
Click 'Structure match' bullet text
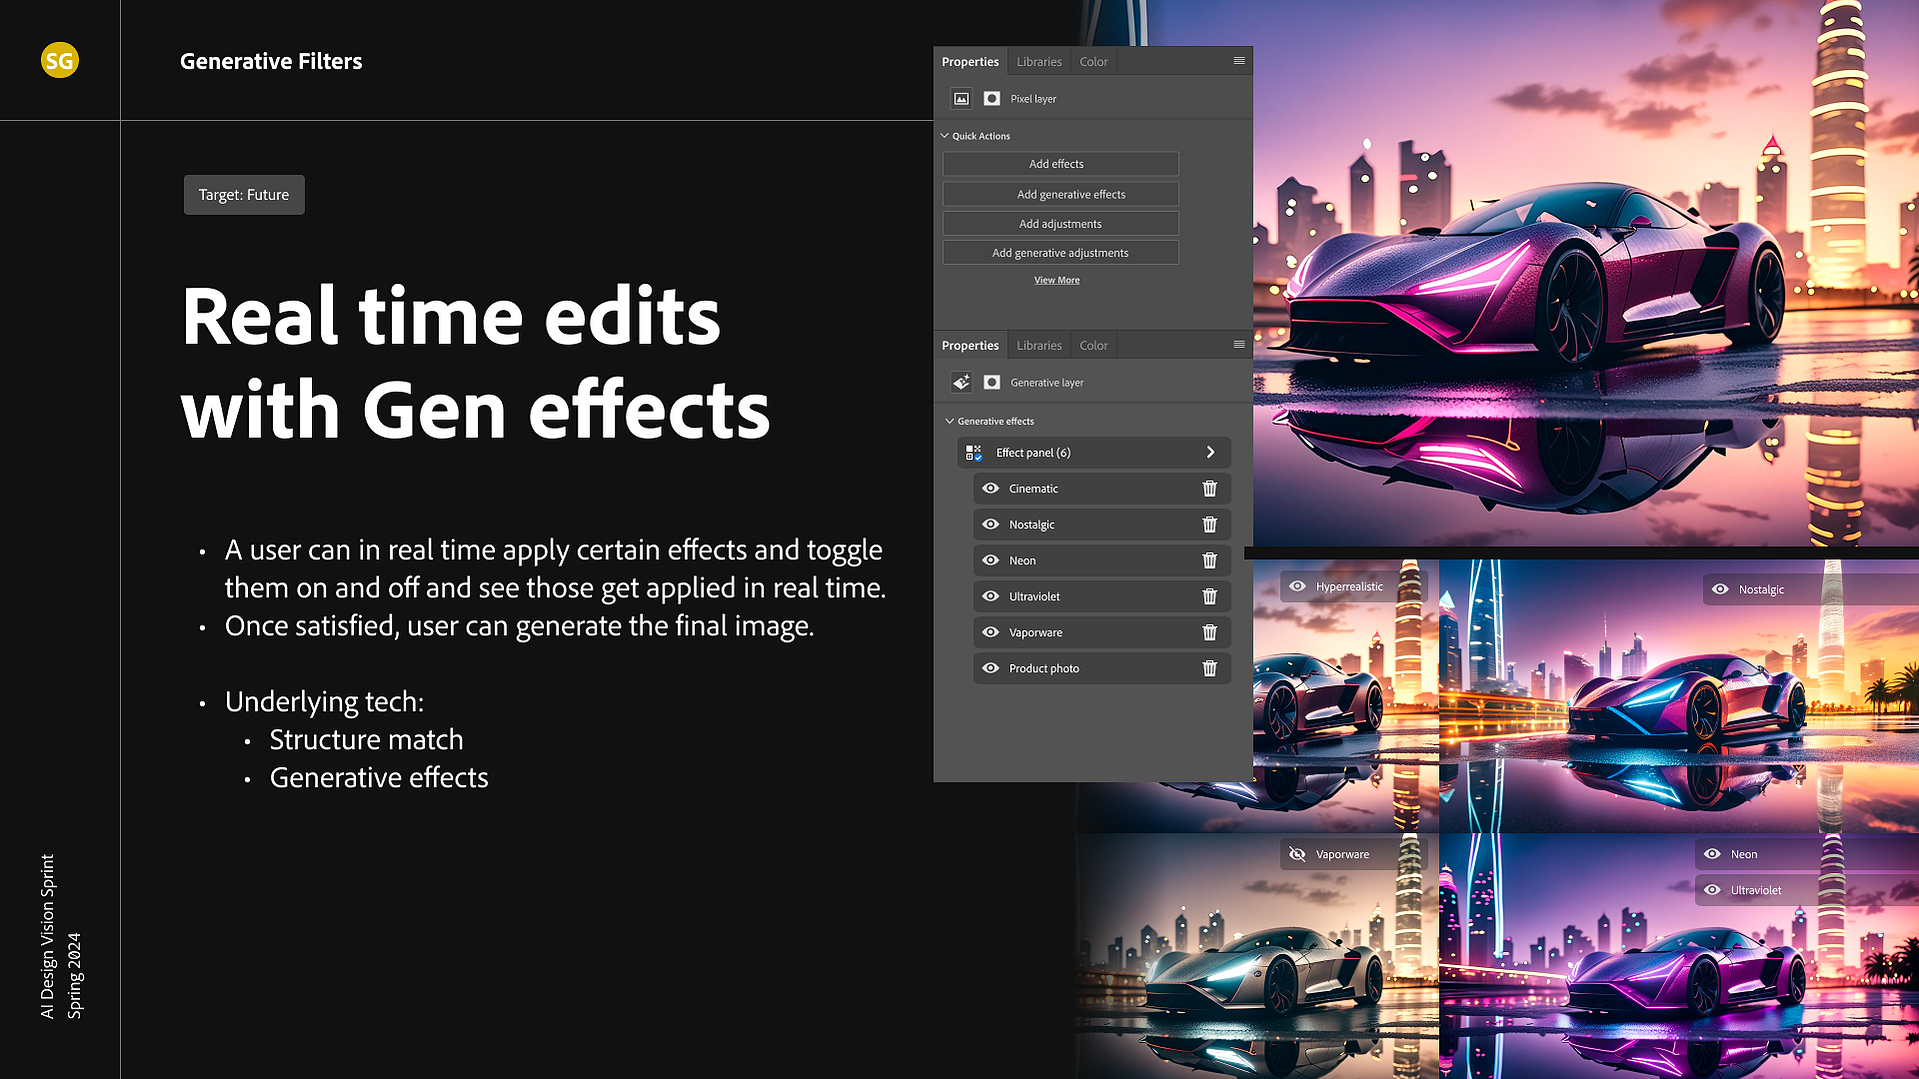tap(366, 740)
